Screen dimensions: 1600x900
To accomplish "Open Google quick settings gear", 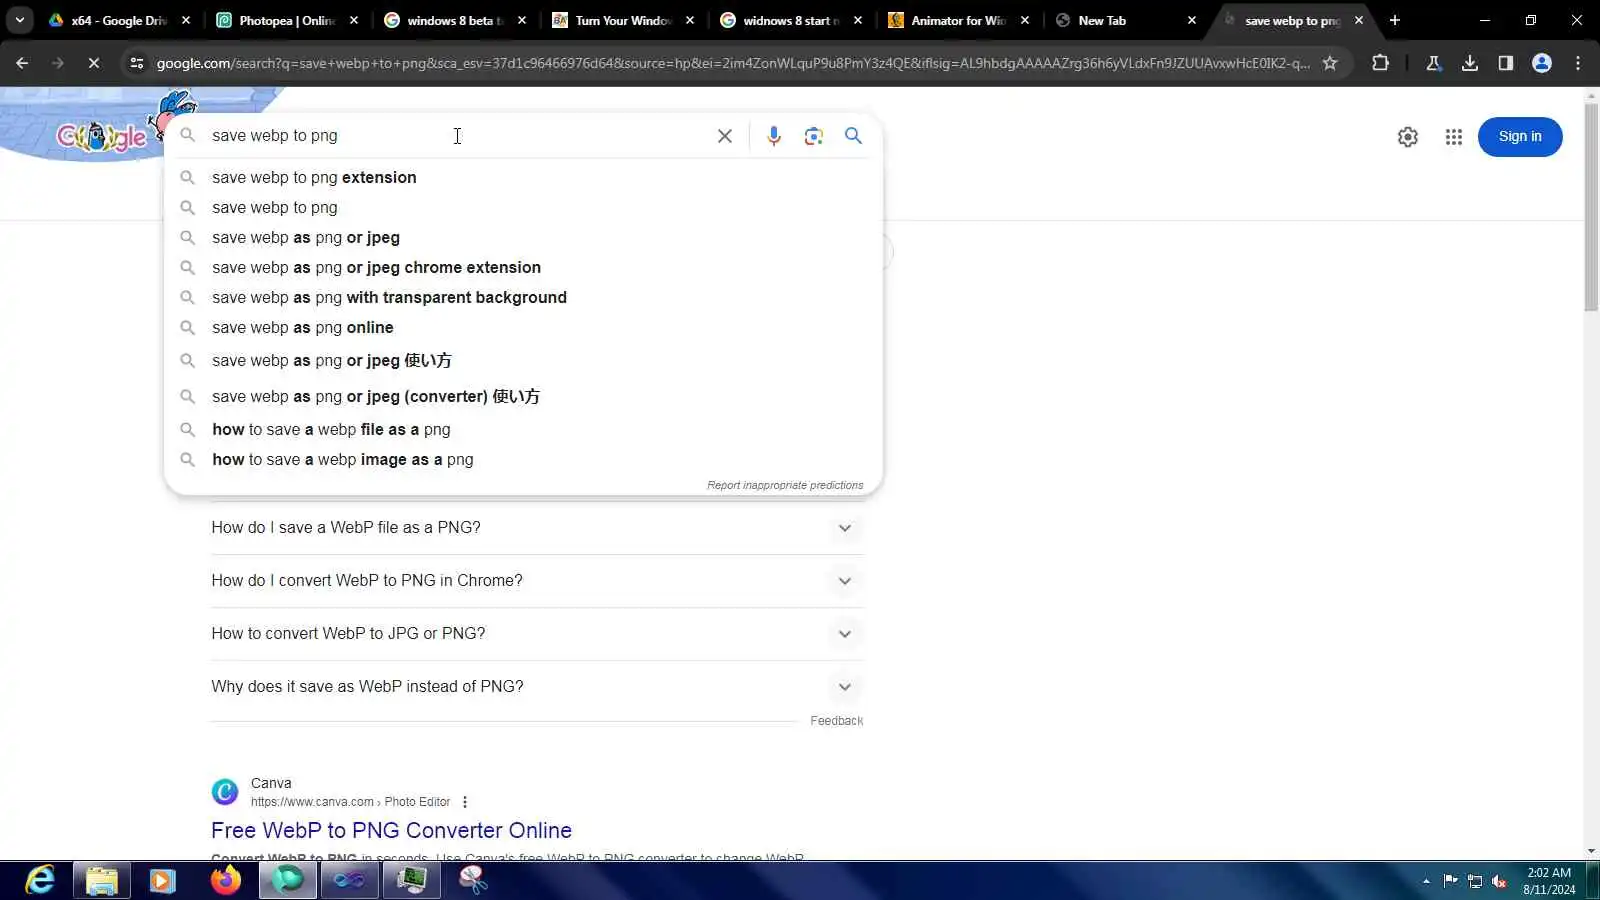I will [1407, 137].
